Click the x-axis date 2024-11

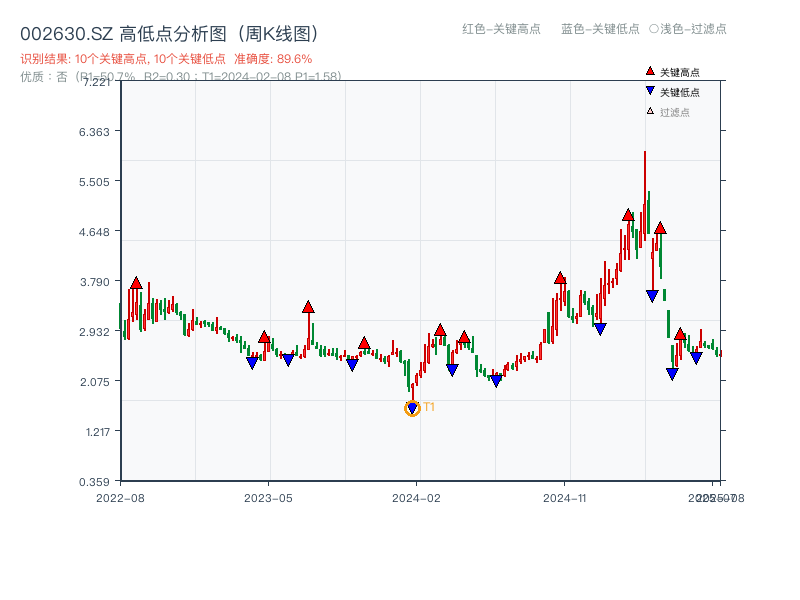(x=565, y=498)
